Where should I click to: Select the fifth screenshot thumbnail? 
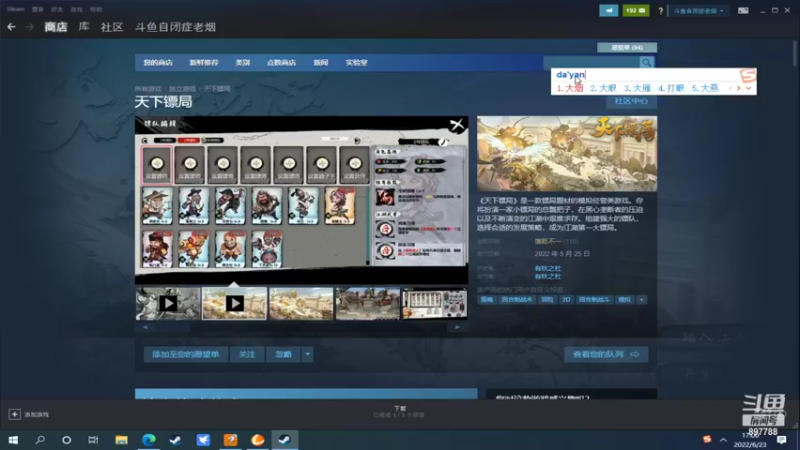point(434,304)
